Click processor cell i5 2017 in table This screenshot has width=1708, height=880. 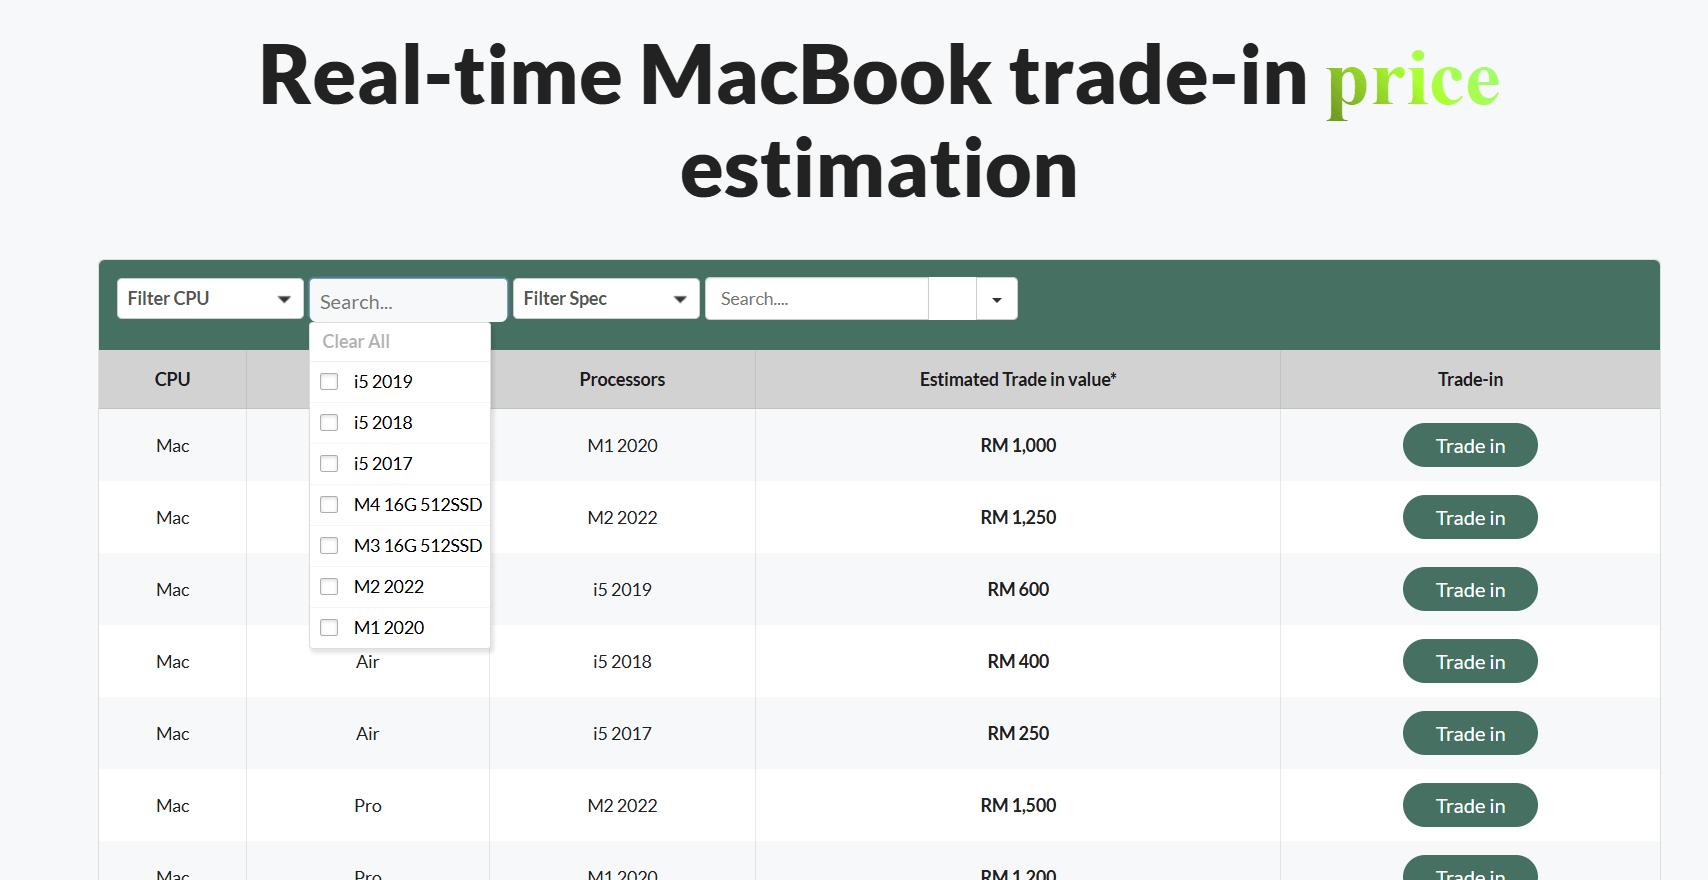(622, 734)
